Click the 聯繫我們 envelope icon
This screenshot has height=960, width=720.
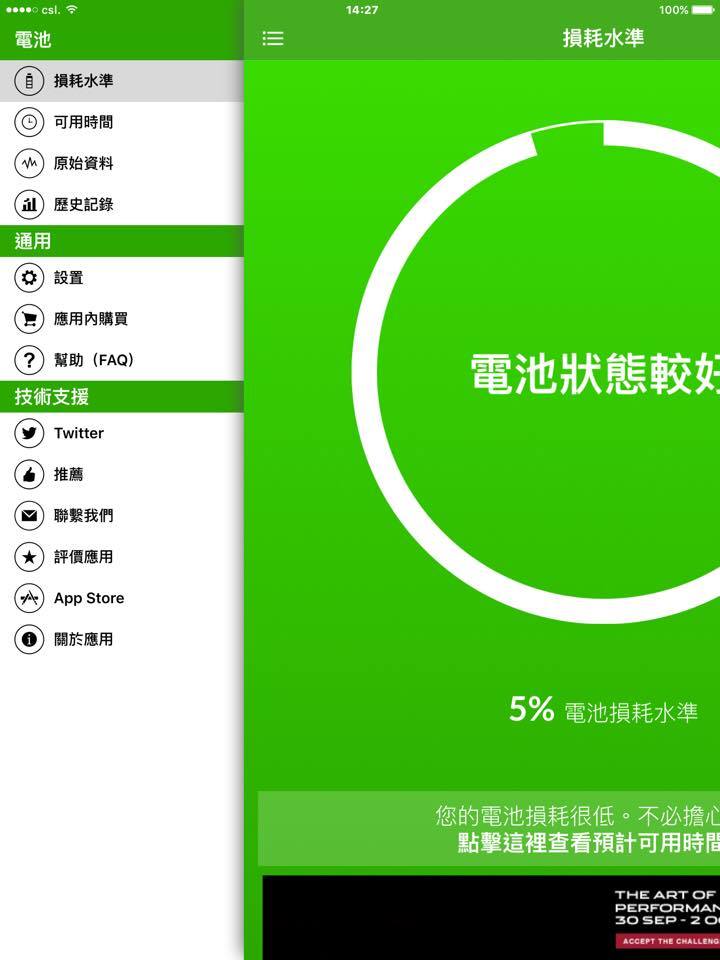29,516
